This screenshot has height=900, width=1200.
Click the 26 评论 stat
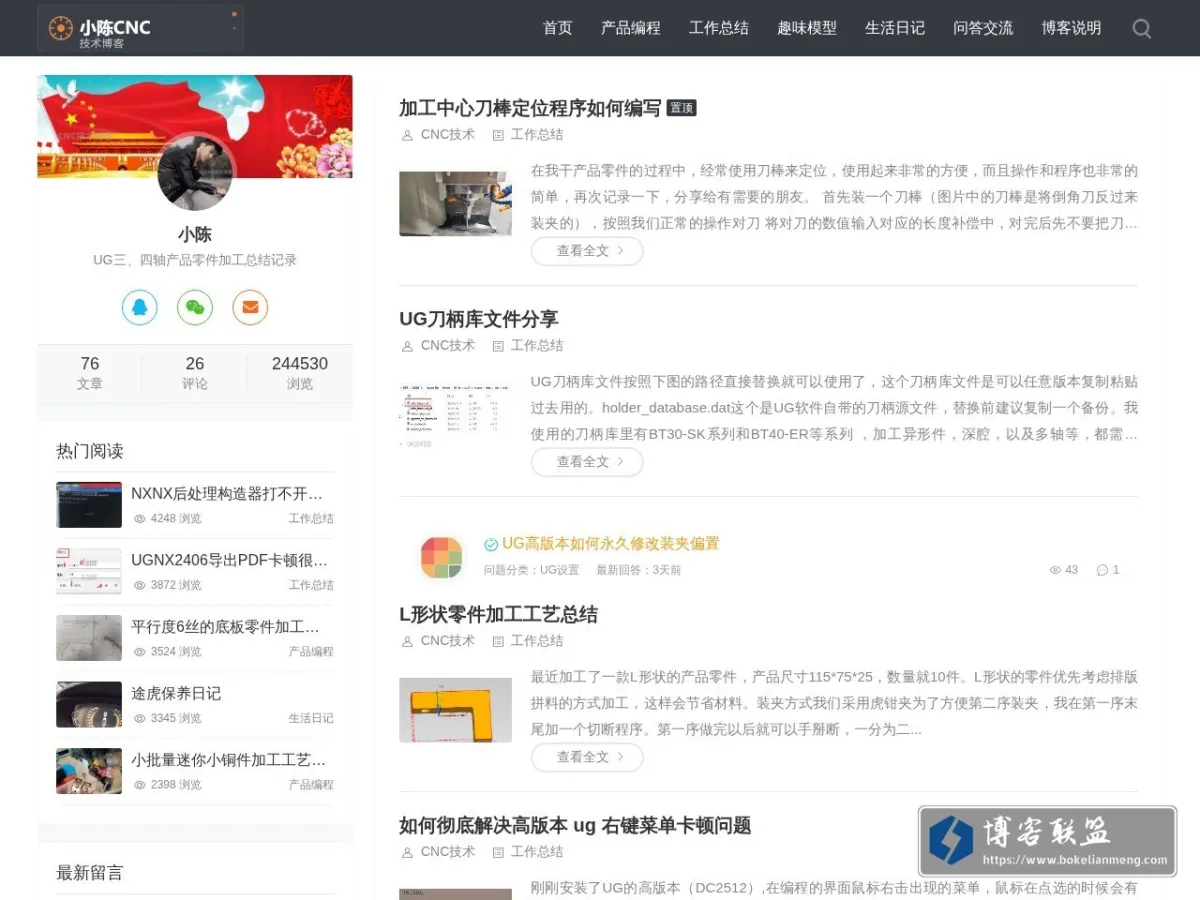195,373
